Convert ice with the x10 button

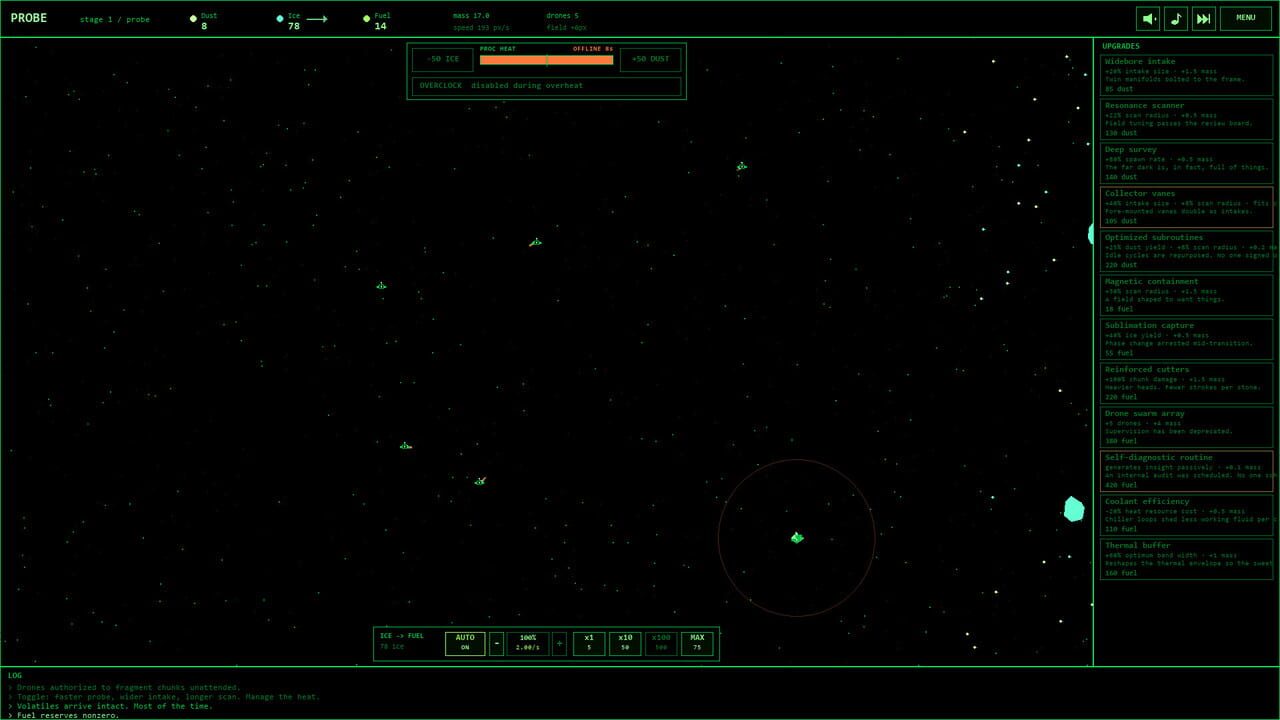click(x=625, y=643)
